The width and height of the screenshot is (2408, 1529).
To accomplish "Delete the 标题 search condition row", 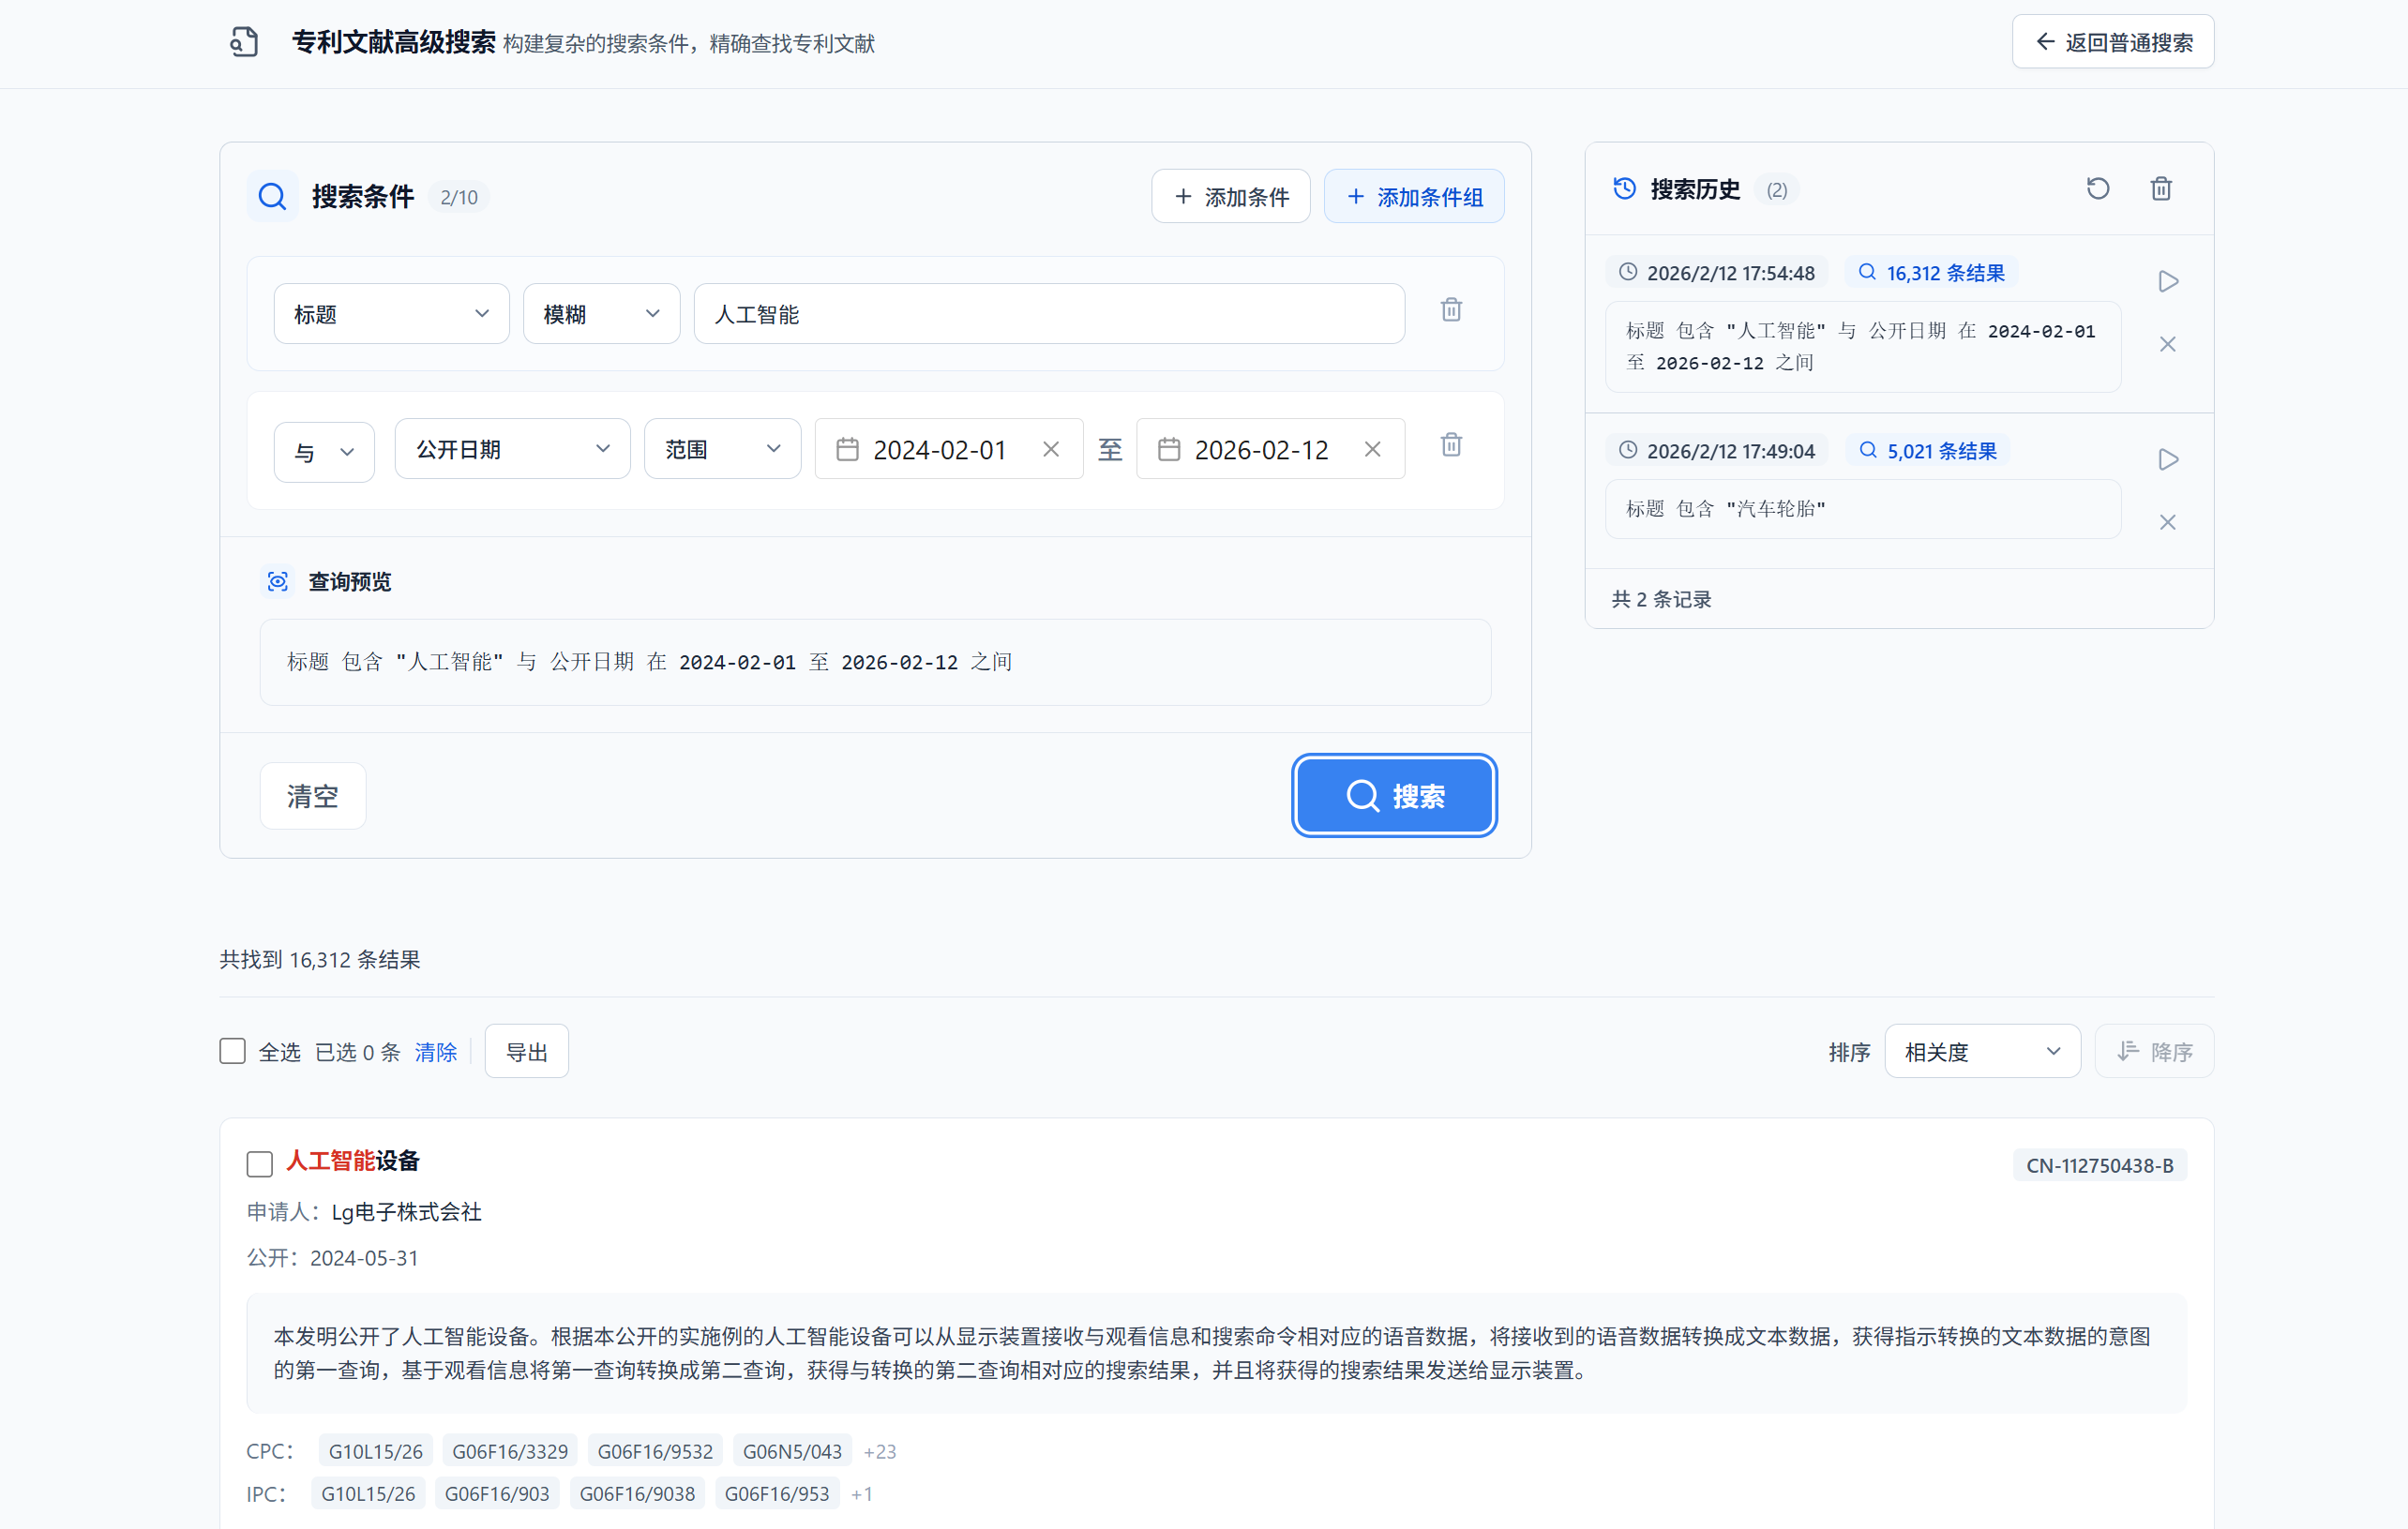I will 1450,310.
